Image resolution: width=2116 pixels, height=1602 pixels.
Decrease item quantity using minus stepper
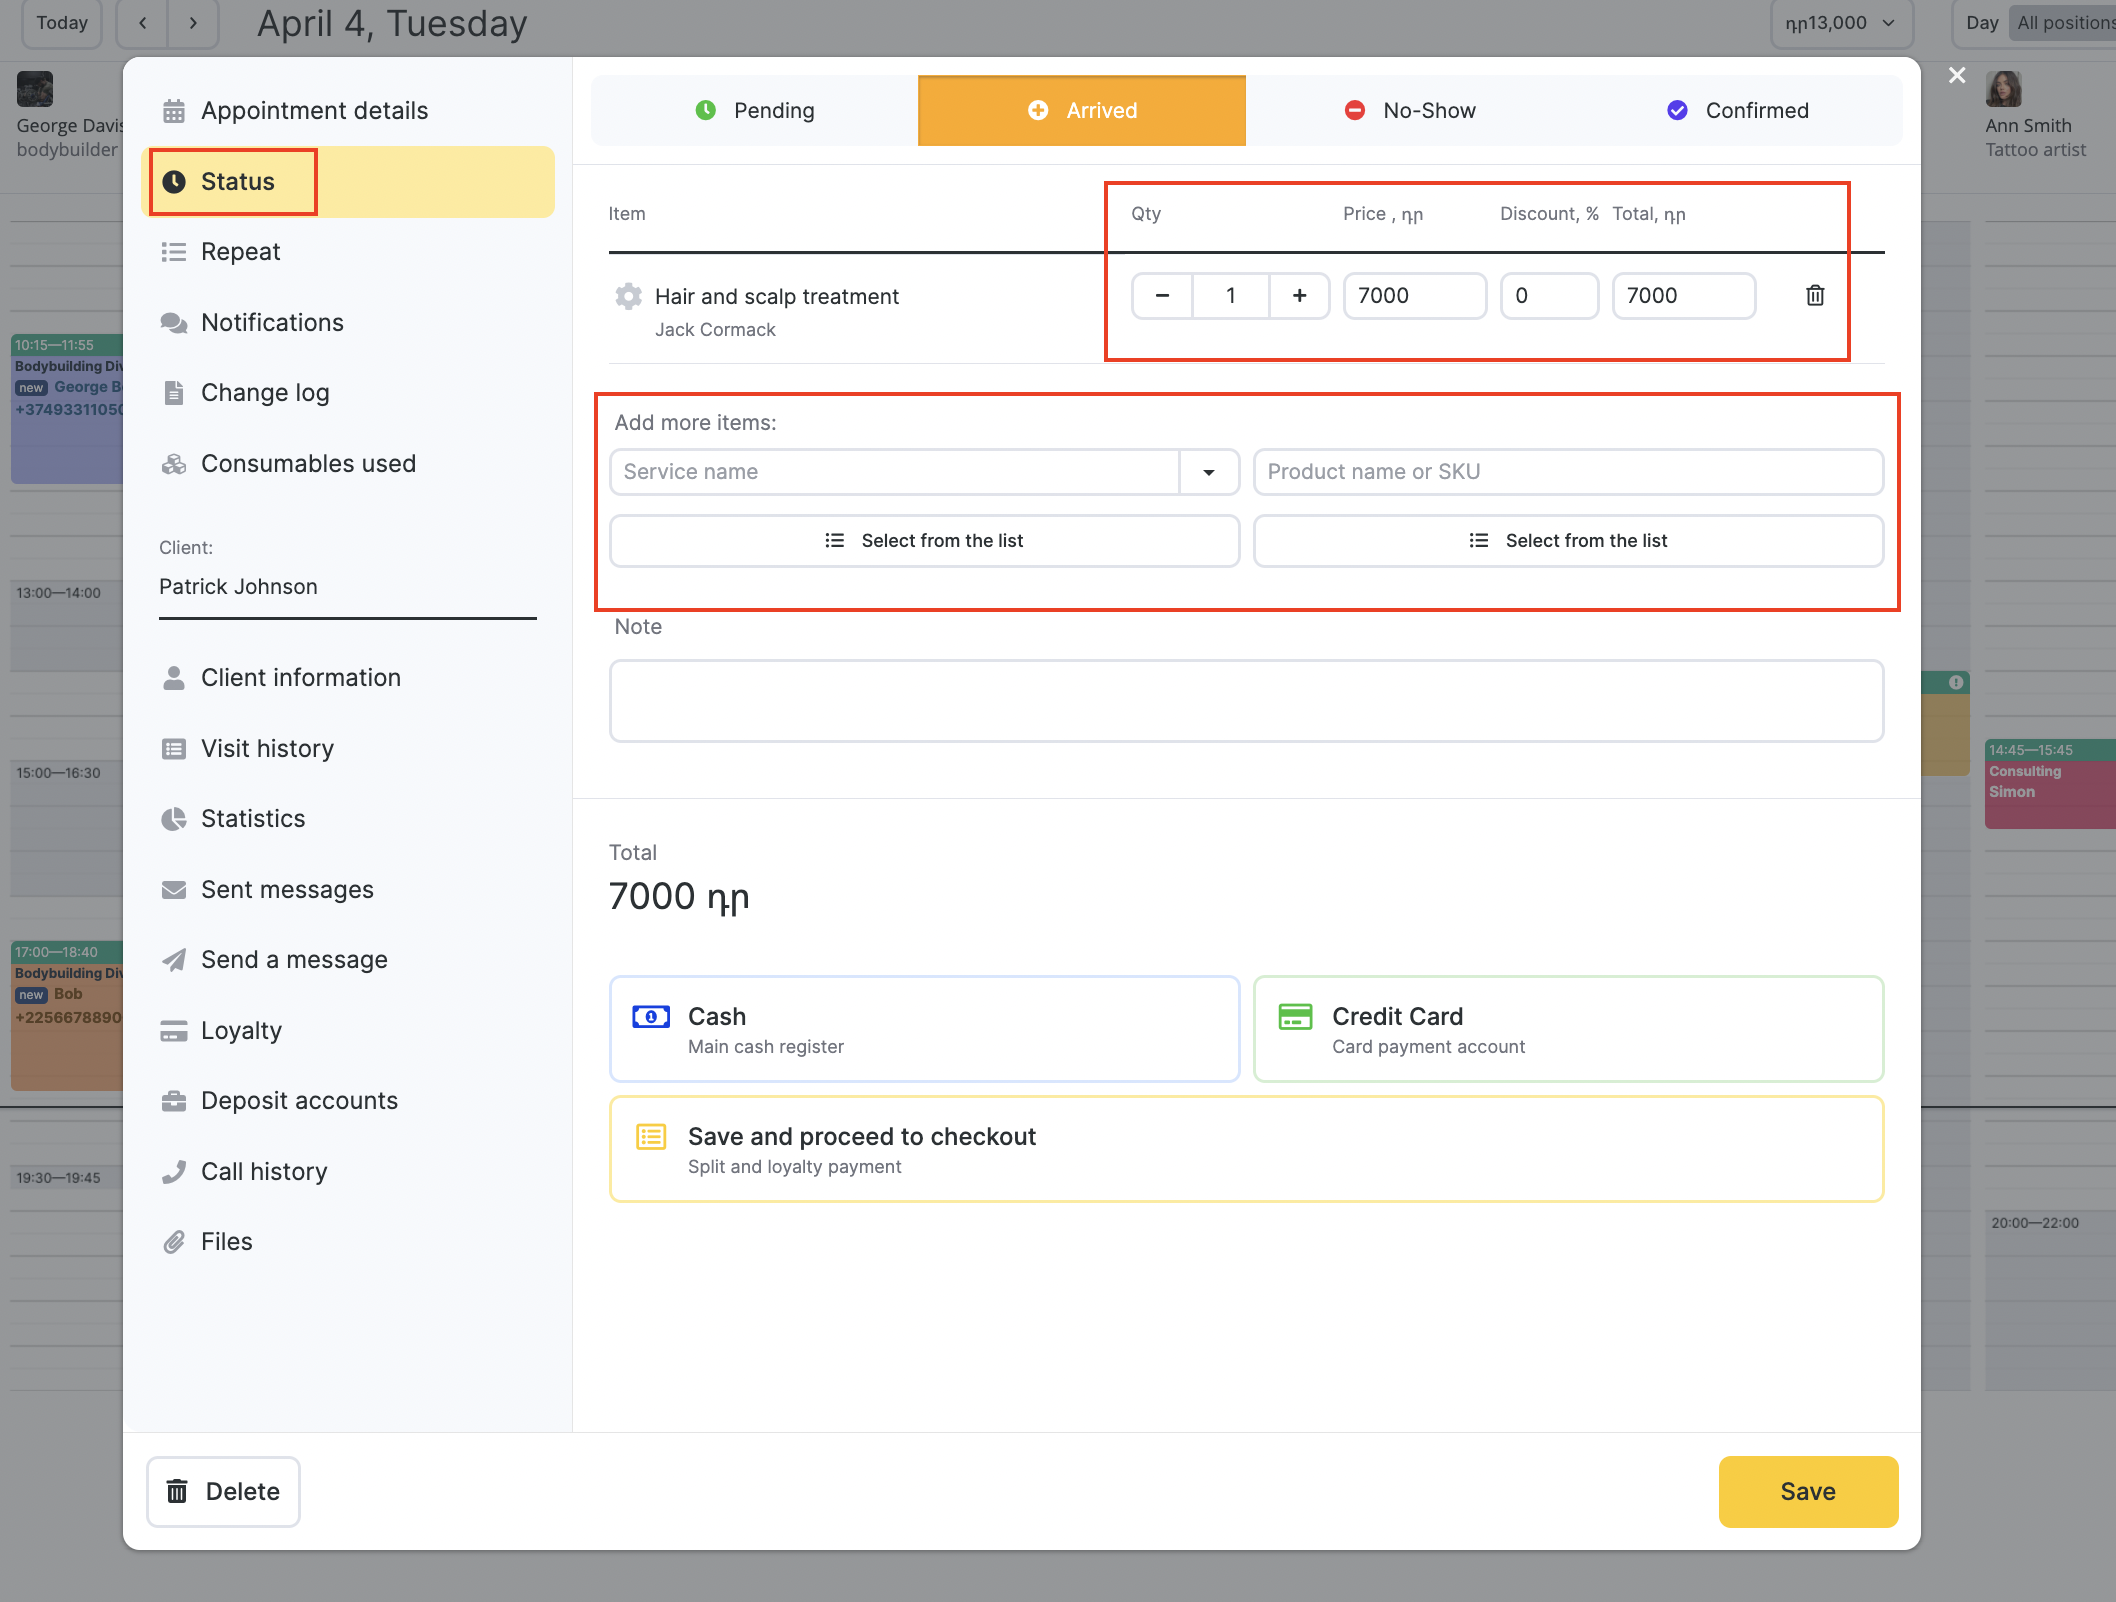1161,294
